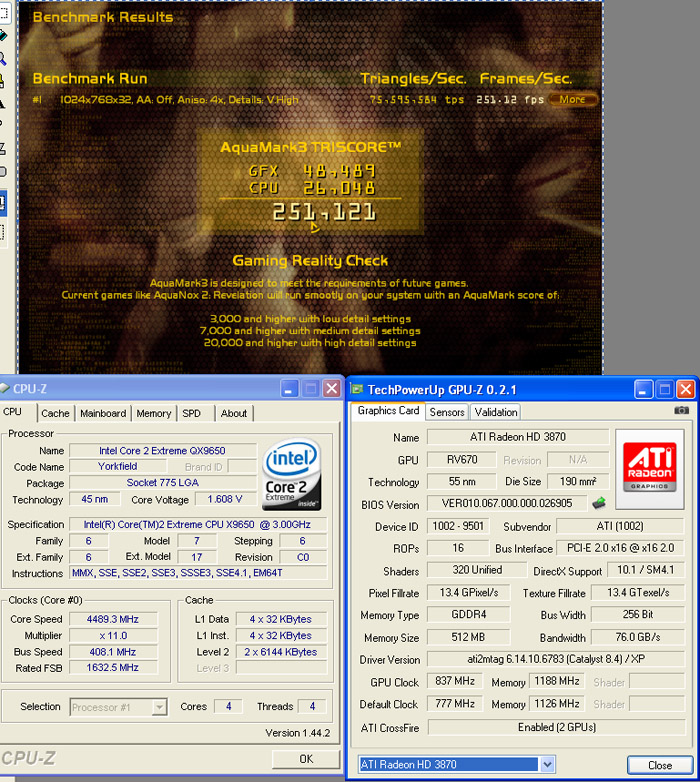This screenshot has width=700, height=782.
Task: Click the instructions list starting with 'MMX, SSE'
Action: pos(198,573)
